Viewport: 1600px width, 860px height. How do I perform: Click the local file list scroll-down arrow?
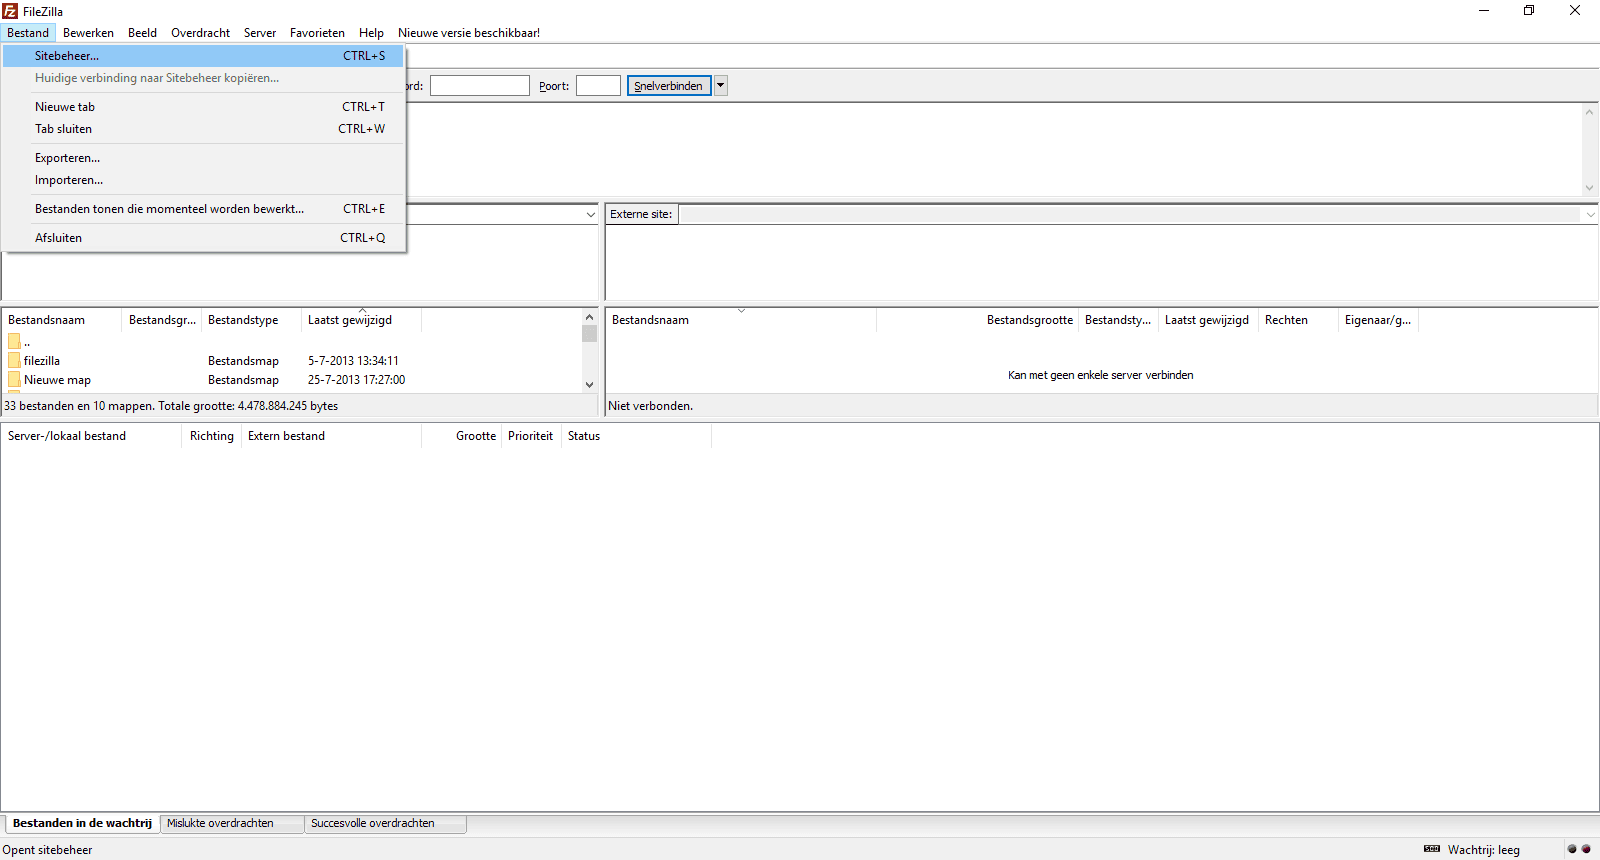(589, 384)
